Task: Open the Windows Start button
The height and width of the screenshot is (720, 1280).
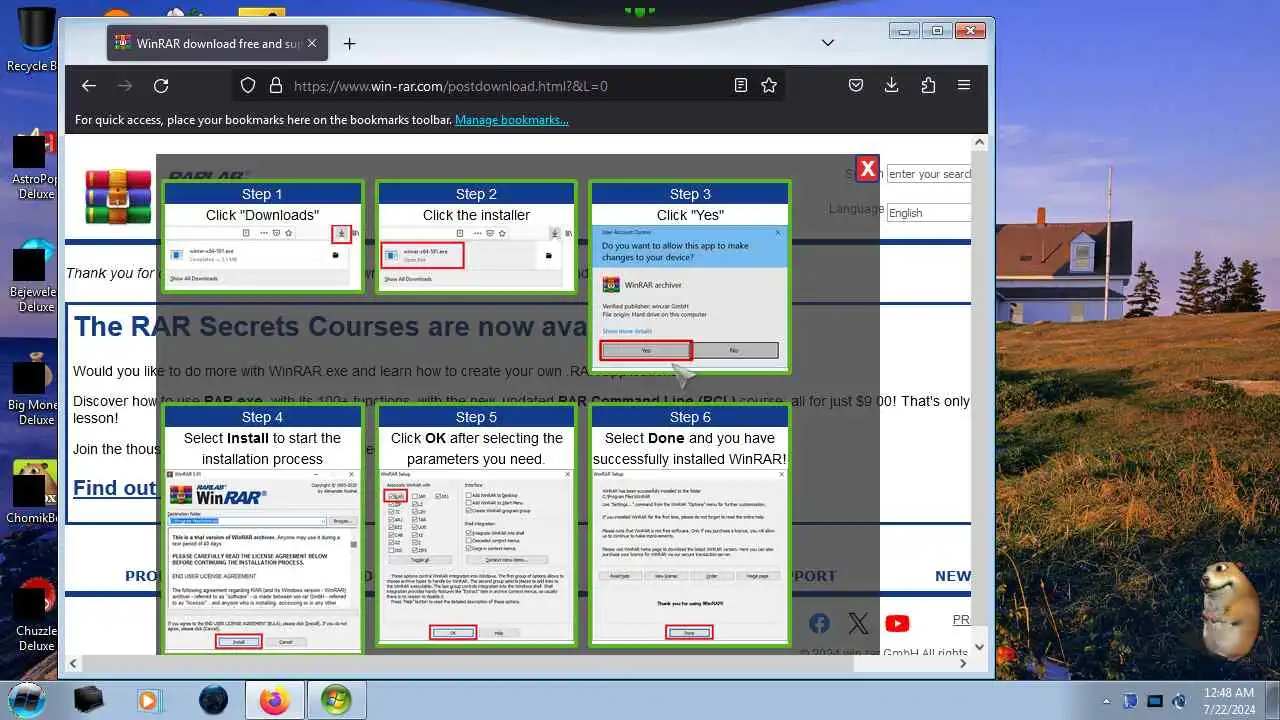Action: [26, 699]
